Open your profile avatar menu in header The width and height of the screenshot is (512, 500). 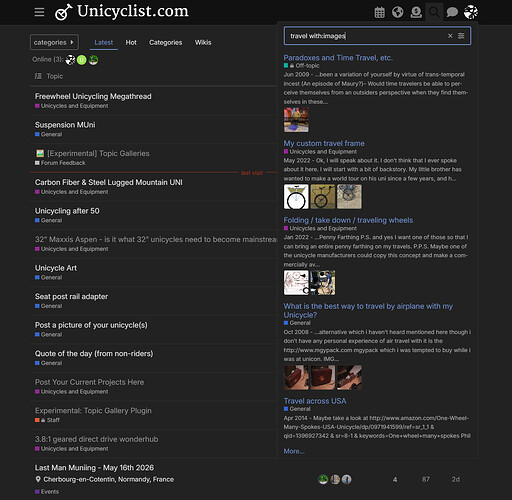(471, 12)
